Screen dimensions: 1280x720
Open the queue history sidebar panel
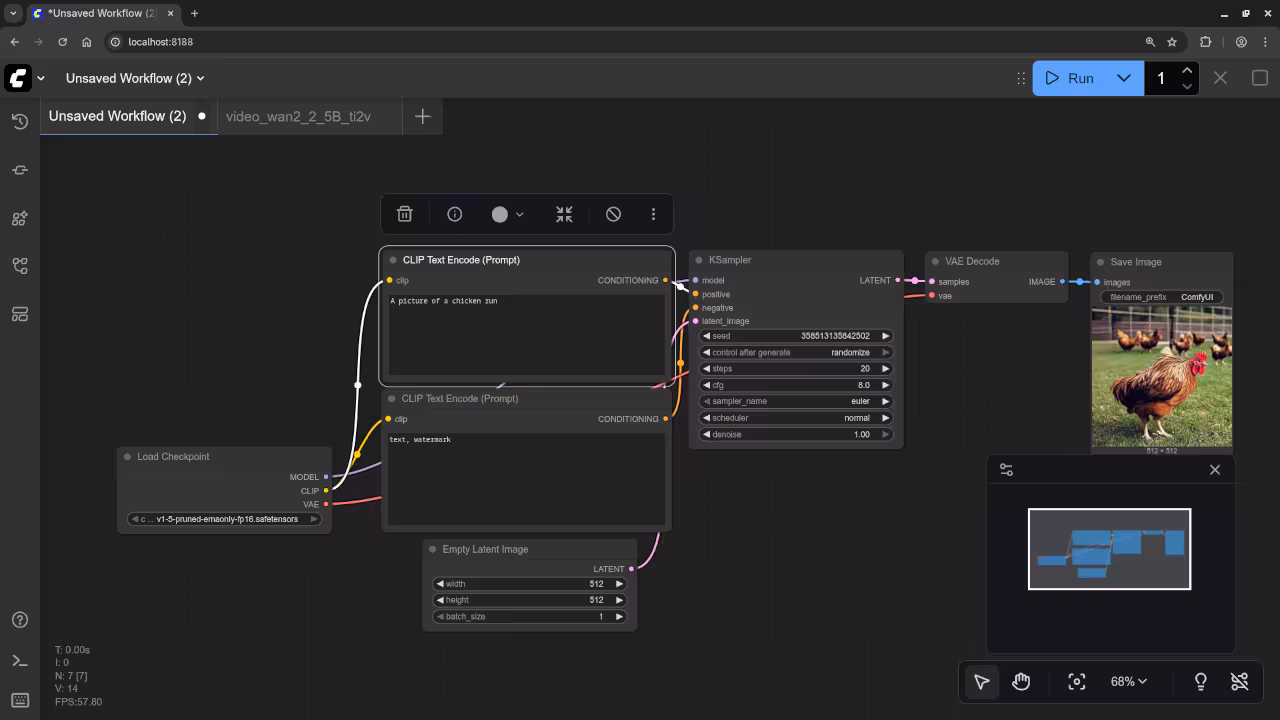(19, 122)
